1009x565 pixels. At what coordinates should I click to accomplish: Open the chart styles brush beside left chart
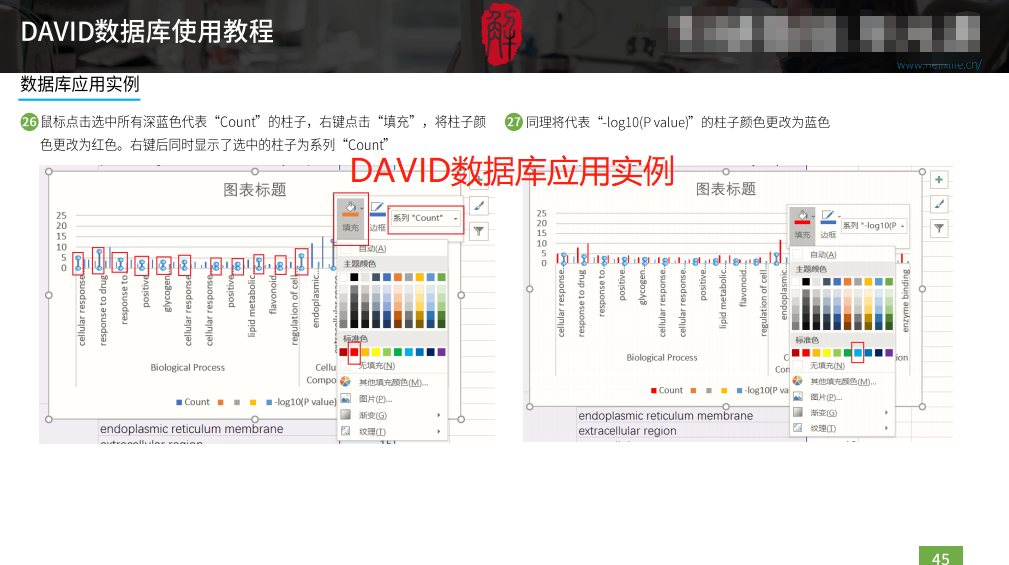click(479, 206)
